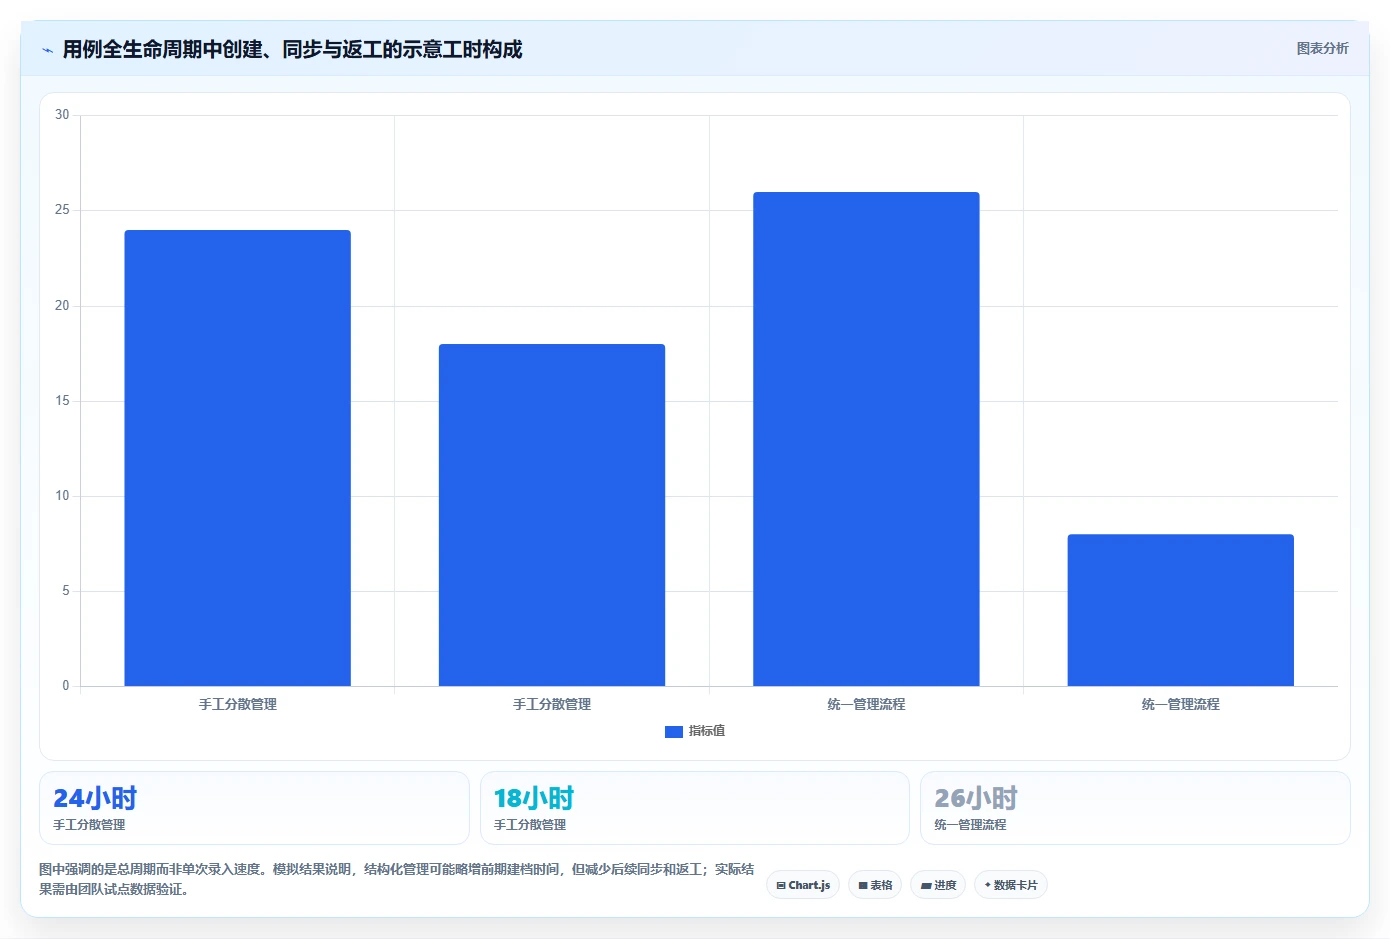
Task: Click the 10 tick on the y-axis
Action: (x=62, y=496)
